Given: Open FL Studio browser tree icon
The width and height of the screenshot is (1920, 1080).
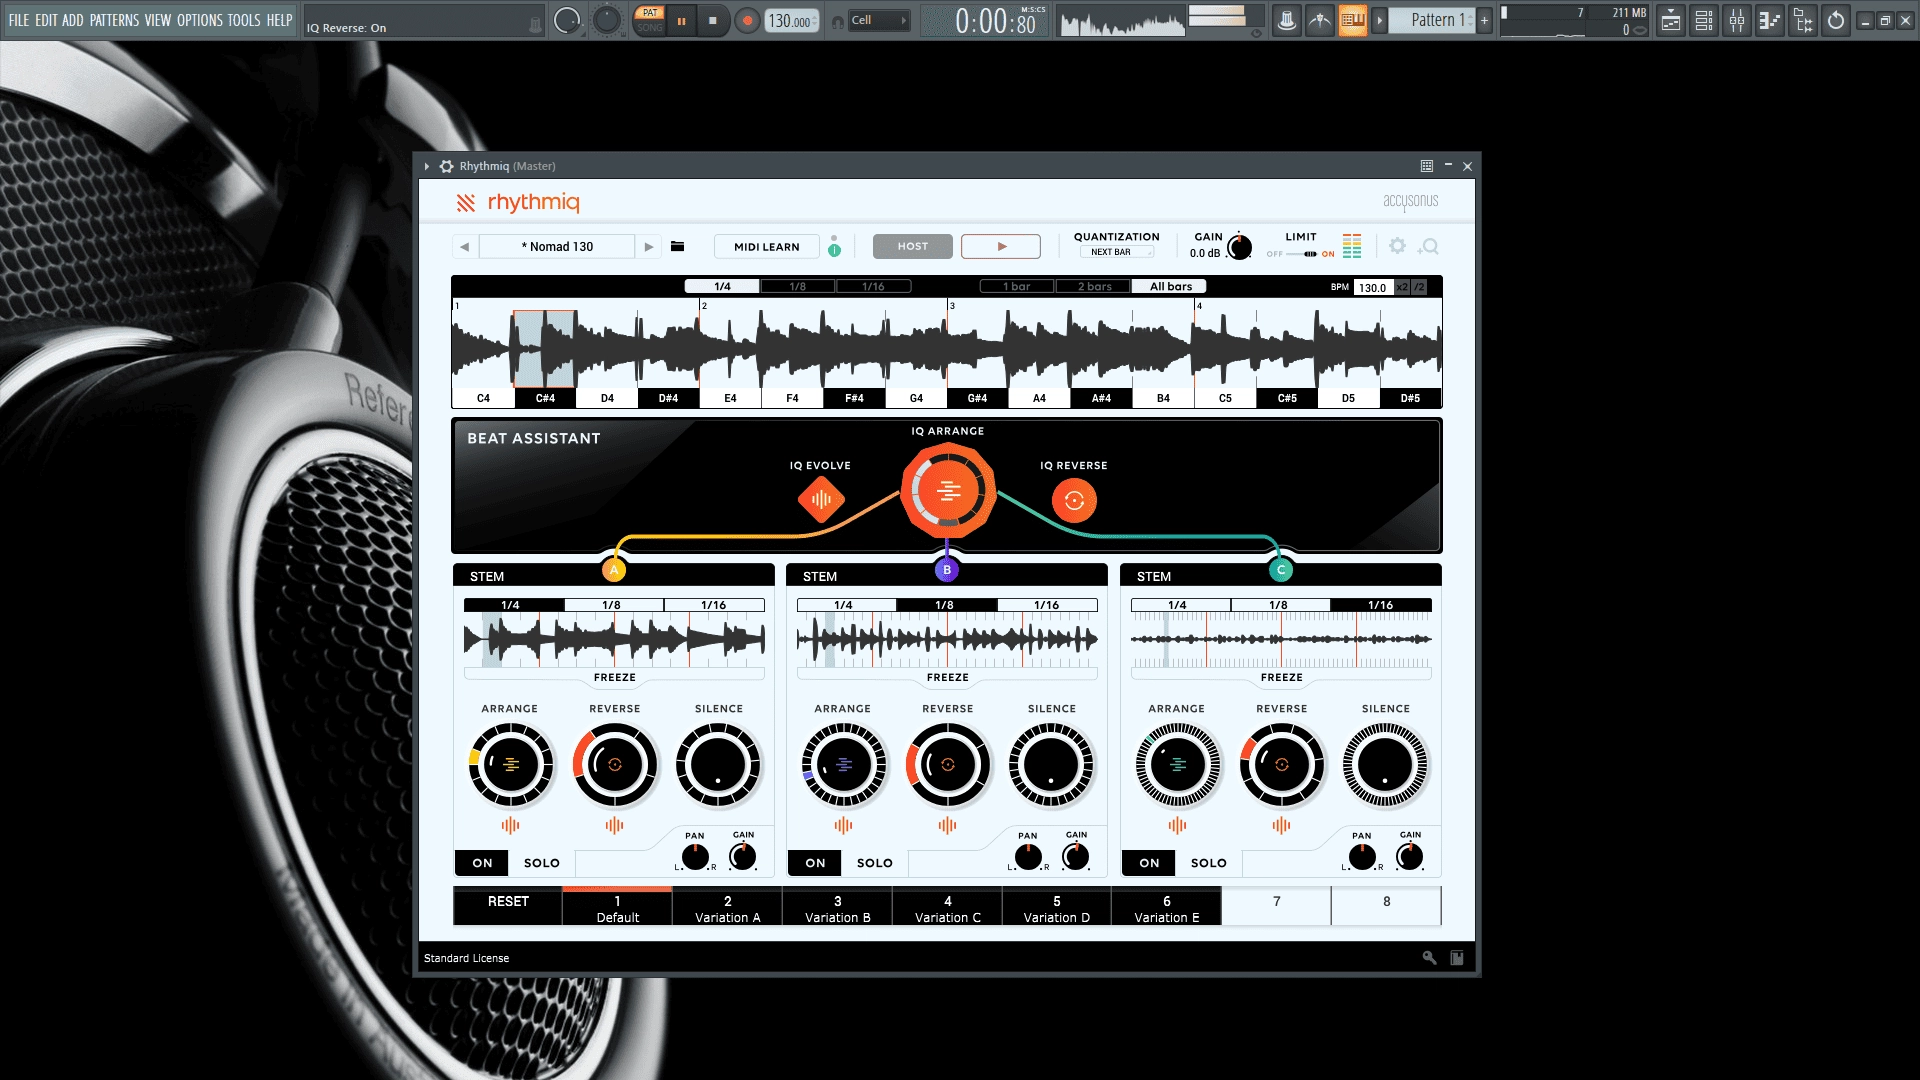Looking at the screenshot, I should pyautogui.click(x=1803, y=20).
